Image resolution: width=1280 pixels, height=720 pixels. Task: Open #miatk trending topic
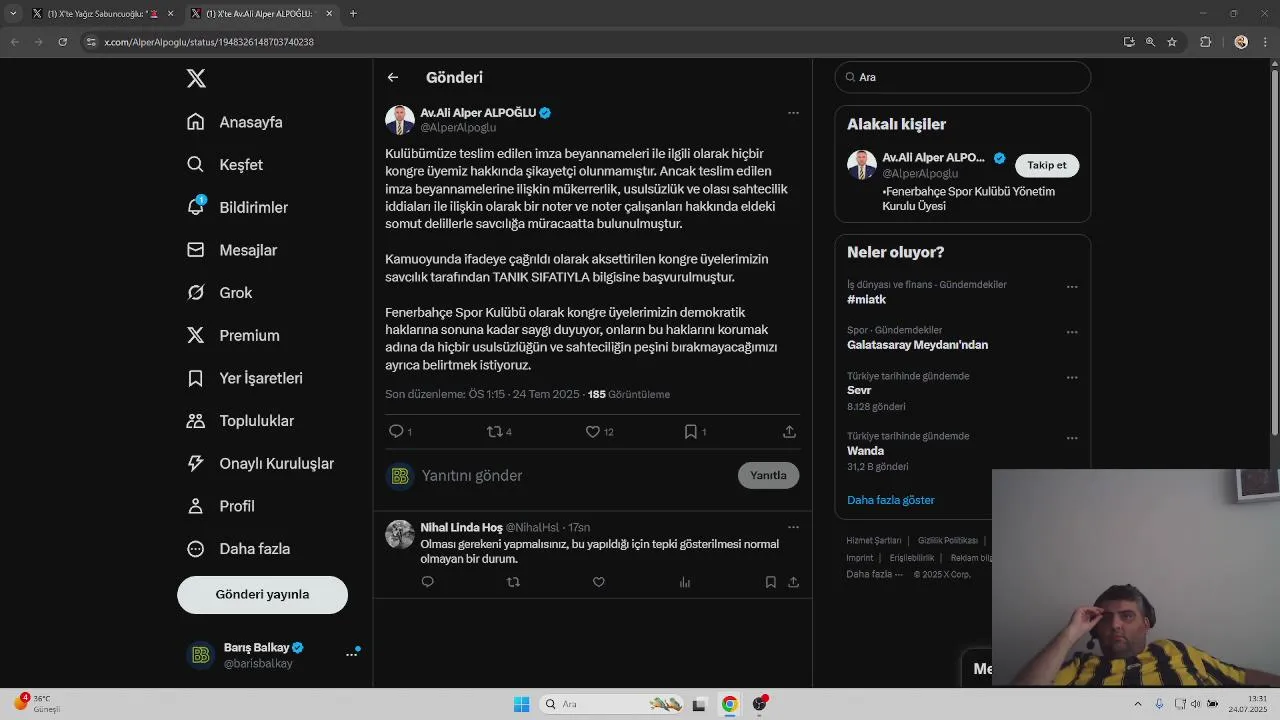tap(867, 300)
